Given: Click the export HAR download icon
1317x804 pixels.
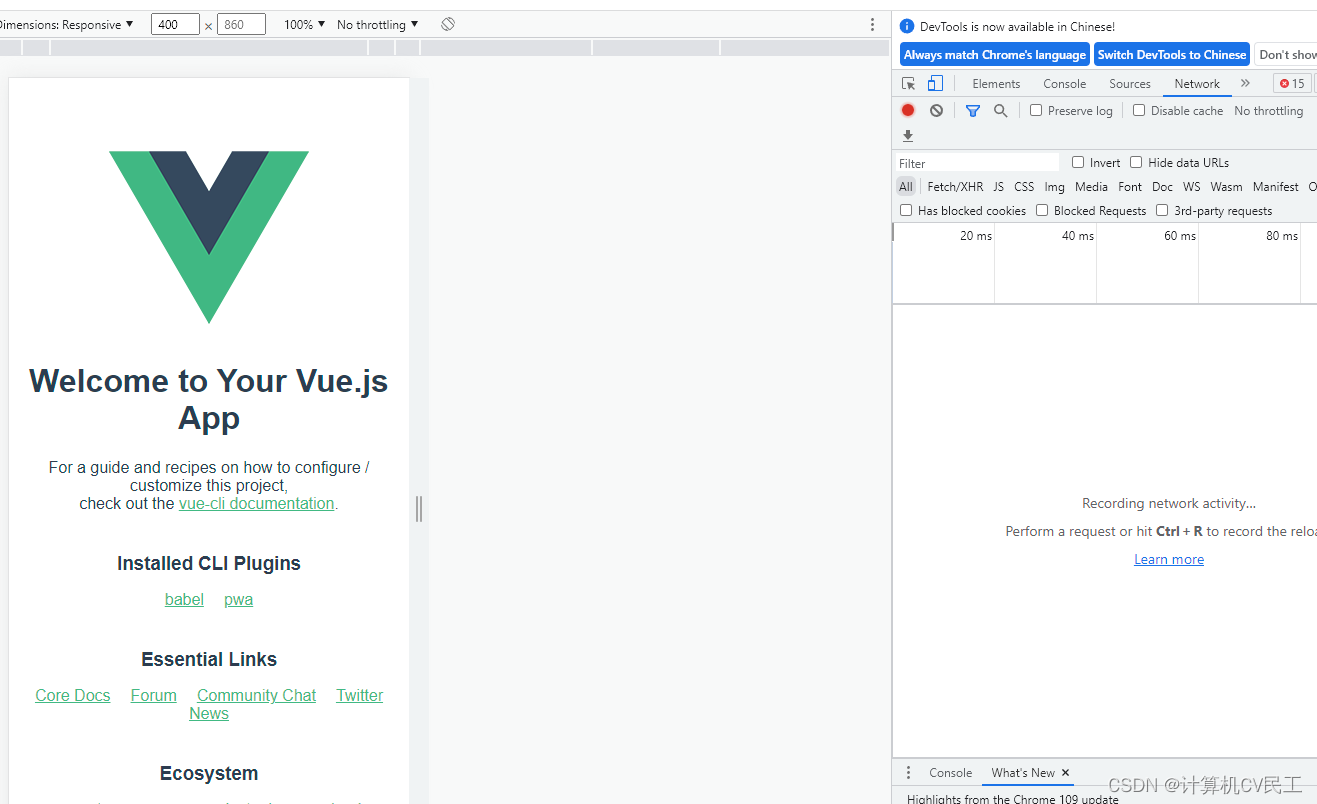Looking at the screenshot, I should point(908,136).
